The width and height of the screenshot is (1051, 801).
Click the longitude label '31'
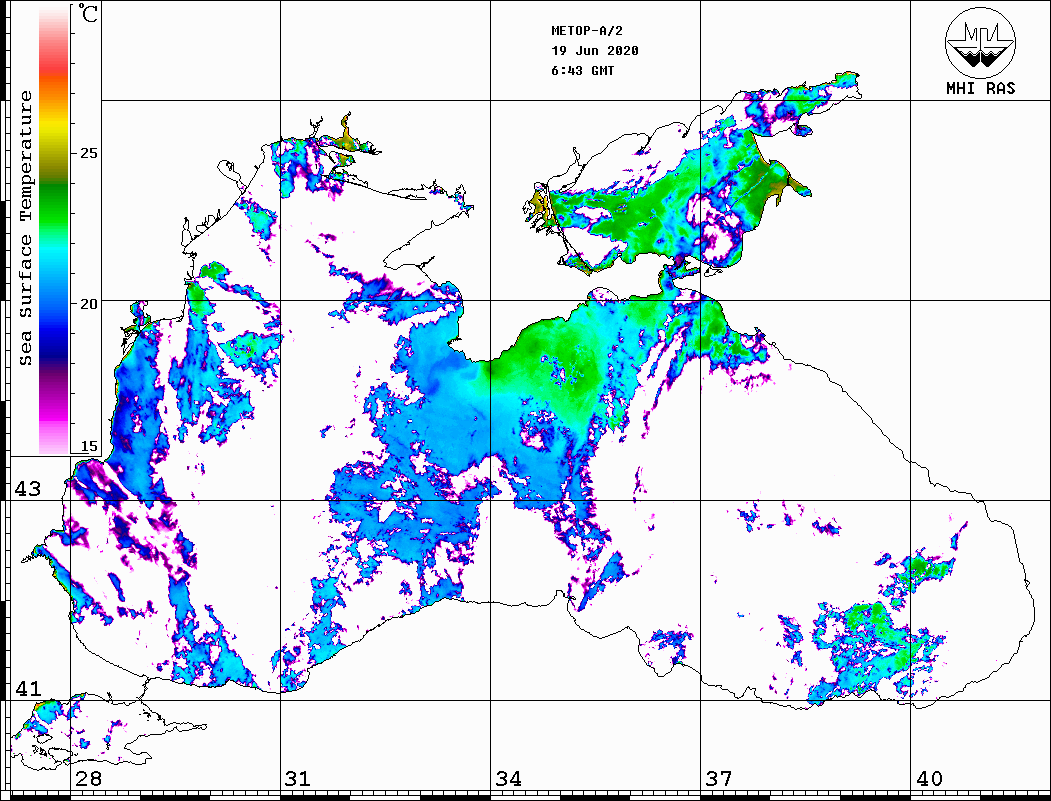pyautogui.click(x=298, y=779)
